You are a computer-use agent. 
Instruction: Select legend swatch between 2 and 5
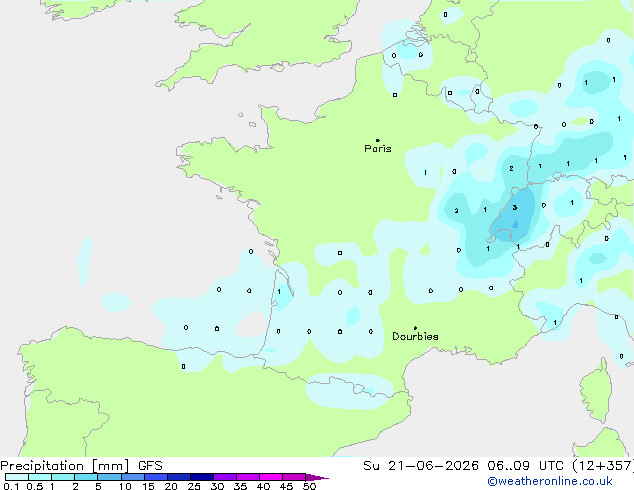[x=86, y=477]
